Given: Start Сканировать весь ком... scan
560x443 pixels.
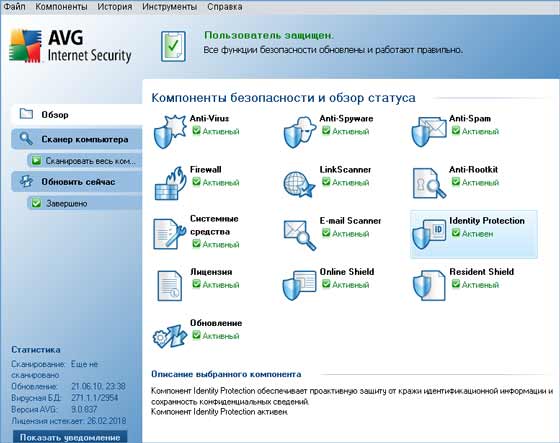Looking at the screenshot, I should pos(85,161).
